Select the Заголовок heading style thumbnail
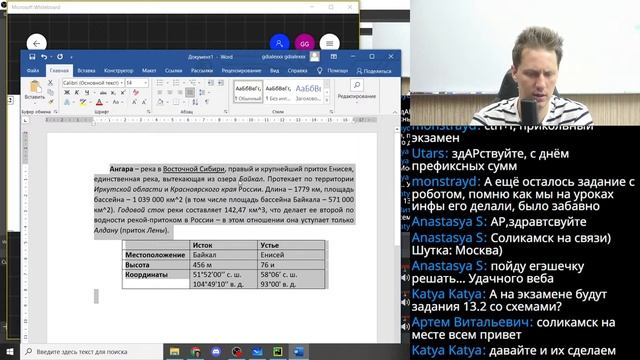This screenshot has height=360, width=640. click(308, 92)
